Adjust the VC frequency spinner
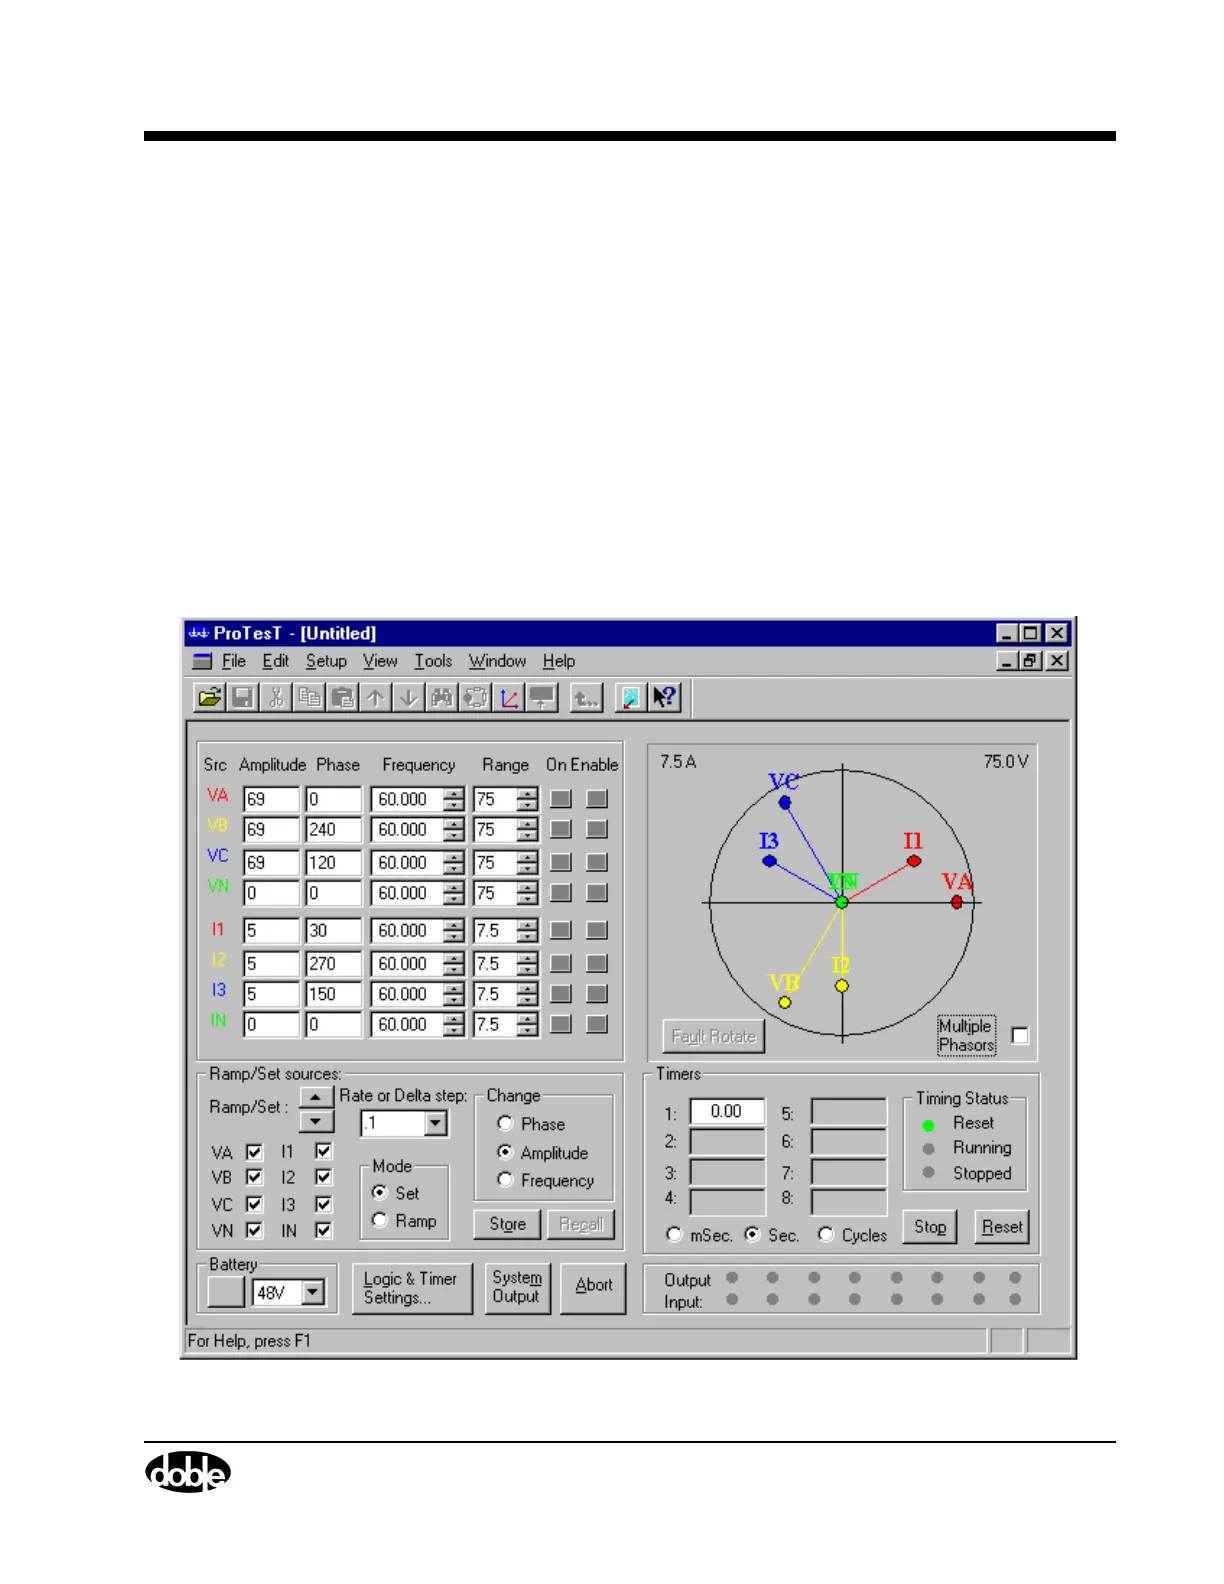 pyautogui.click(x=454, y=862)
